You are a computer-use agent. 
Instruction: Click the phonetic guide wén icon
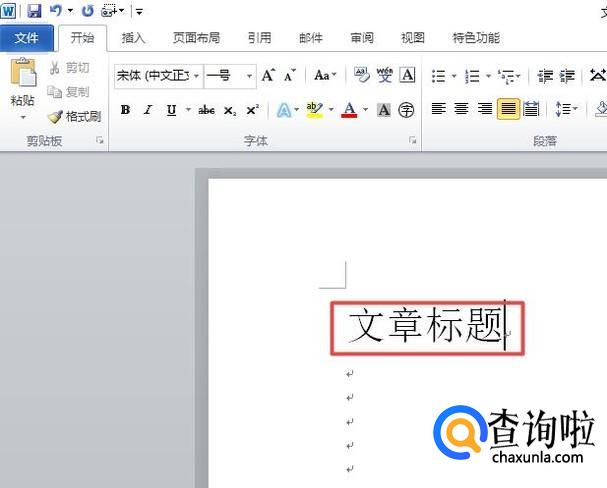pos(385,75)
